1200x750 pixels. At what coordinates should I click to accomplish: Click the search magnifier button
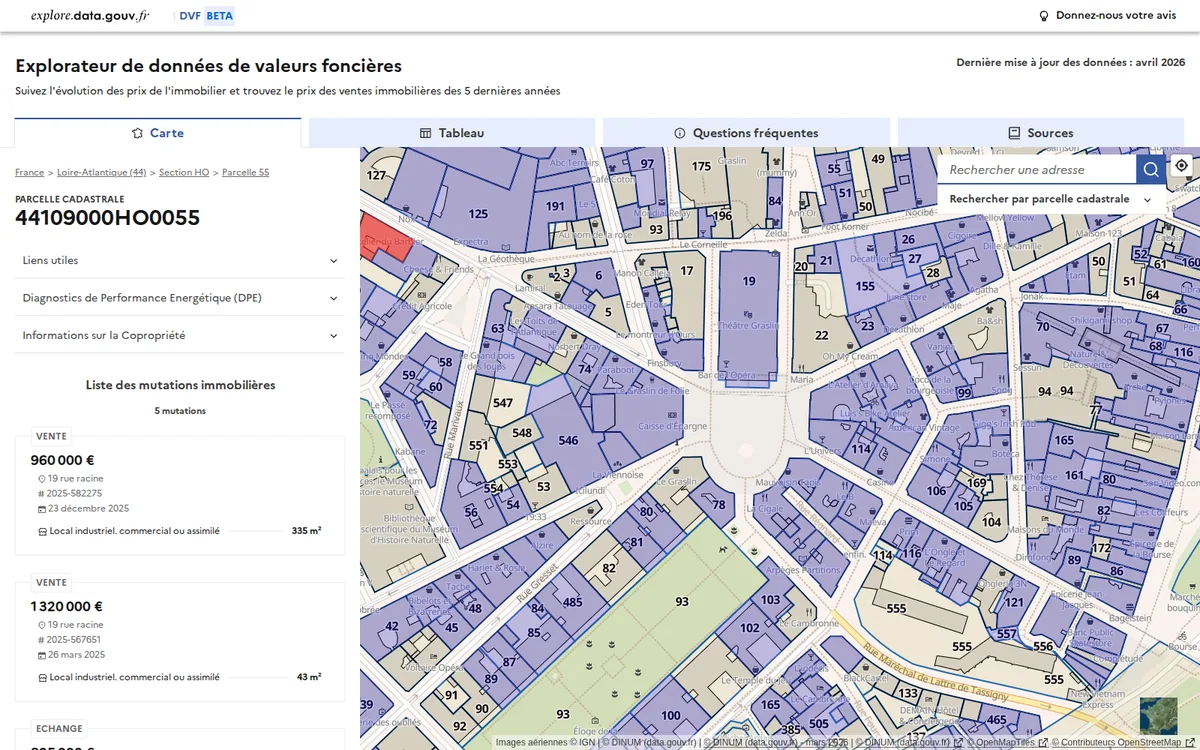click(1151, 169)
